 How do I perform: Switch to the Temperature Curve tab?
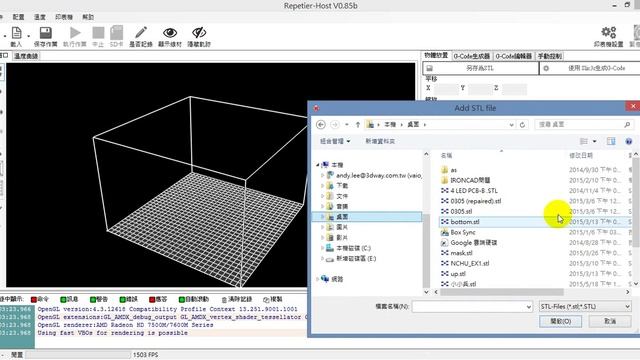click(26, 56)
